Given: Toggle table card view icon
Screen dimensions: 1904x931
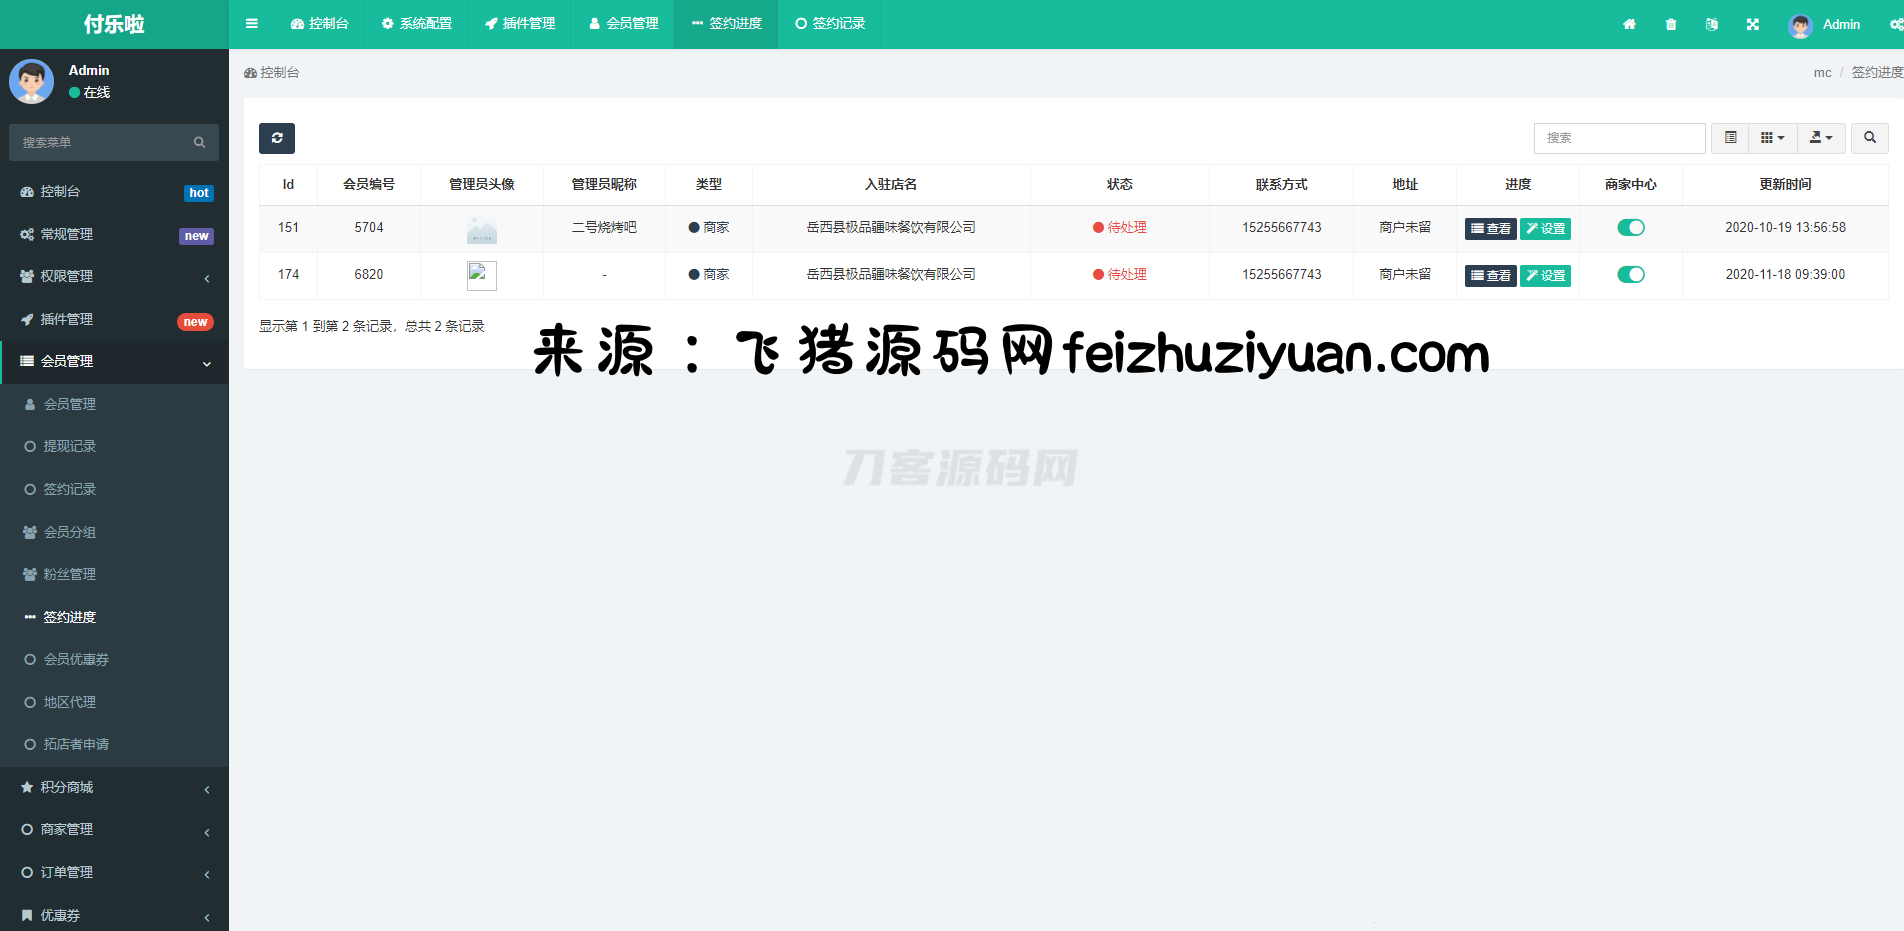Looking at the screenshot, I should (1731, 138).
